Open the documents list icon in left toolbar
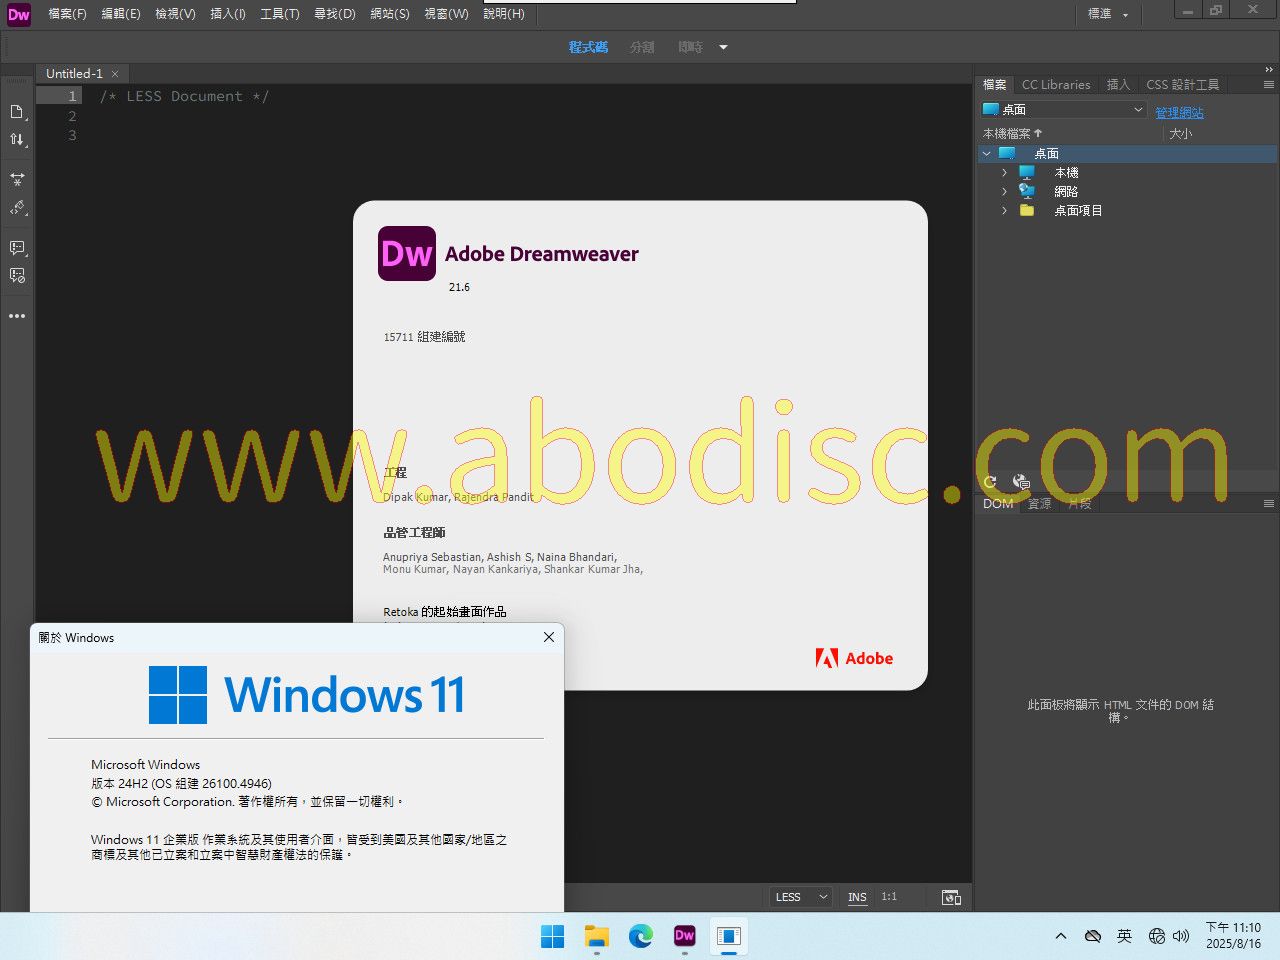 [17, 111]
